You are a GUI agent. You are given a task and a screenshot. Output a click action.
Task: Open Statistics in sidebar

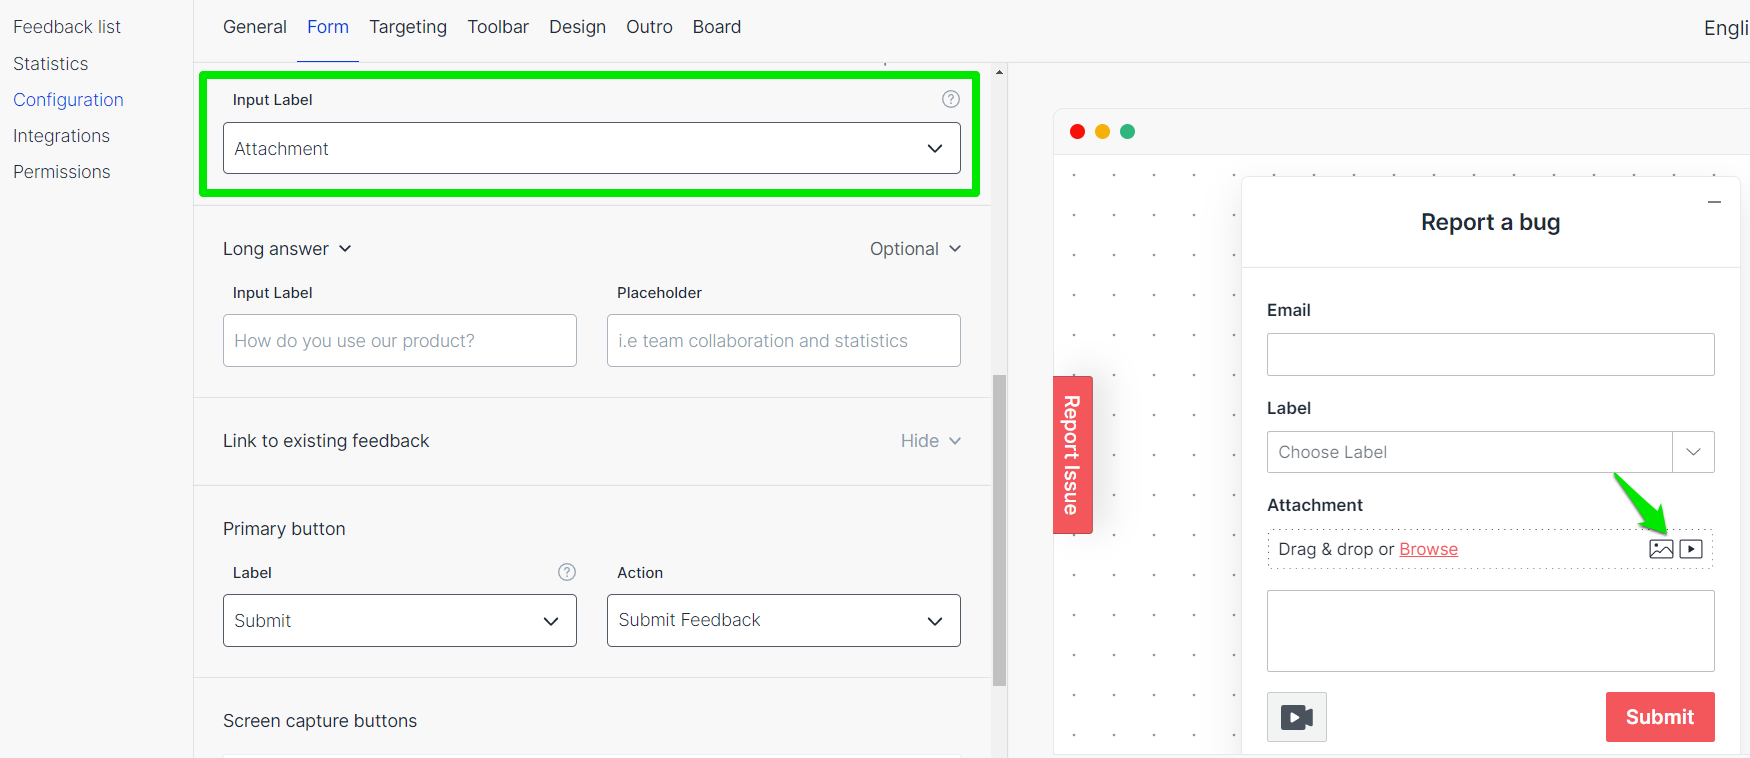(x=51, y=64)
